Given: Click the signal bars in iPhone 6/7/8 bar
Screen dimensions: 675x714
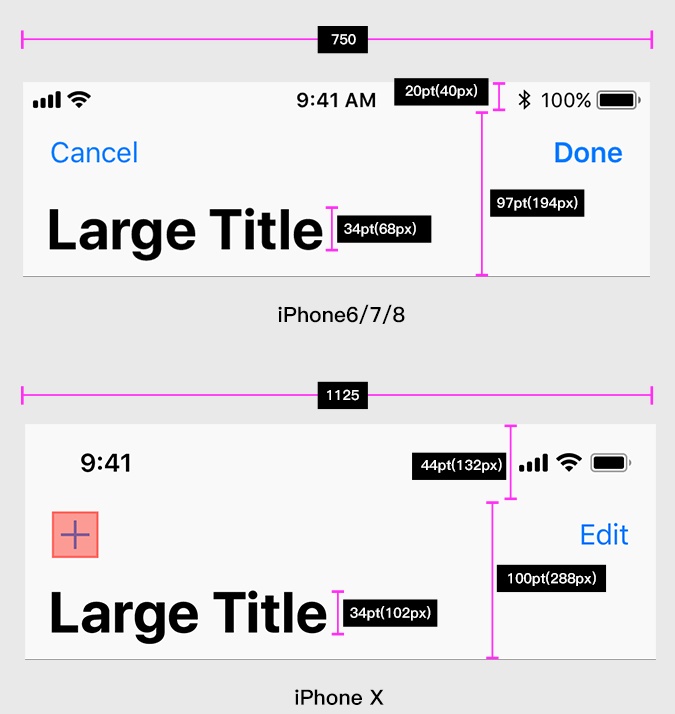Looking at the screenshot, I should (47, 100).
